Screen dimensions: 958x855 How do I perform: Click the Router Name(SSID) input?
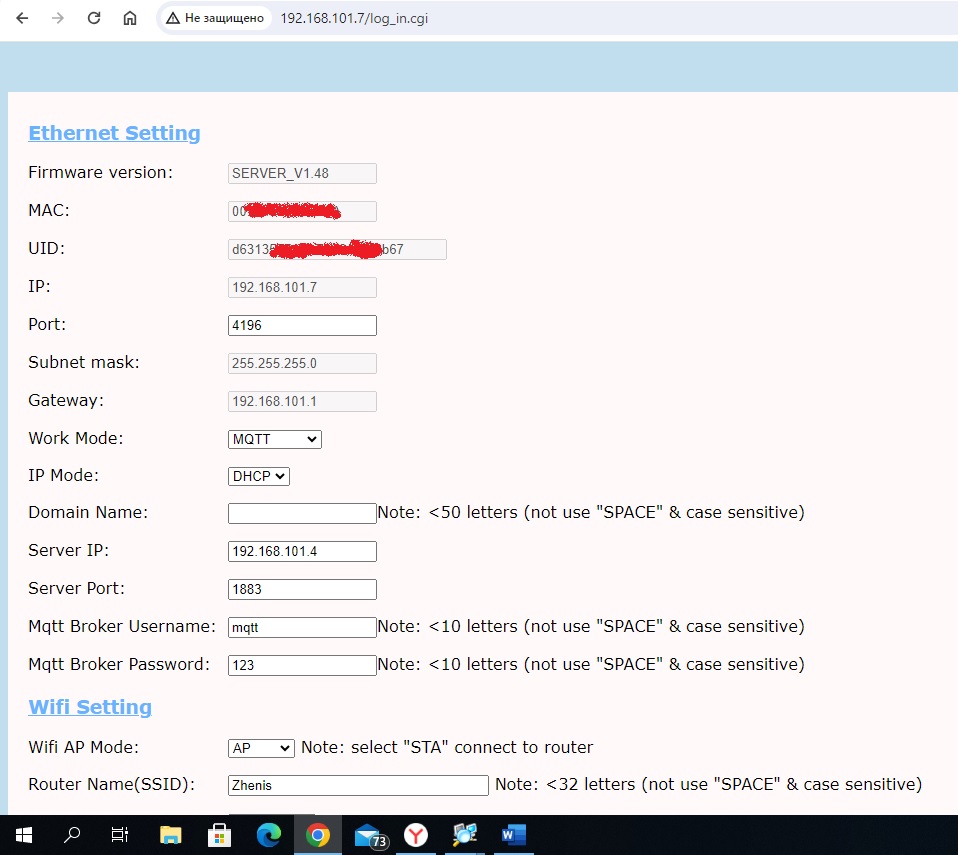click(x=358, y=785)
